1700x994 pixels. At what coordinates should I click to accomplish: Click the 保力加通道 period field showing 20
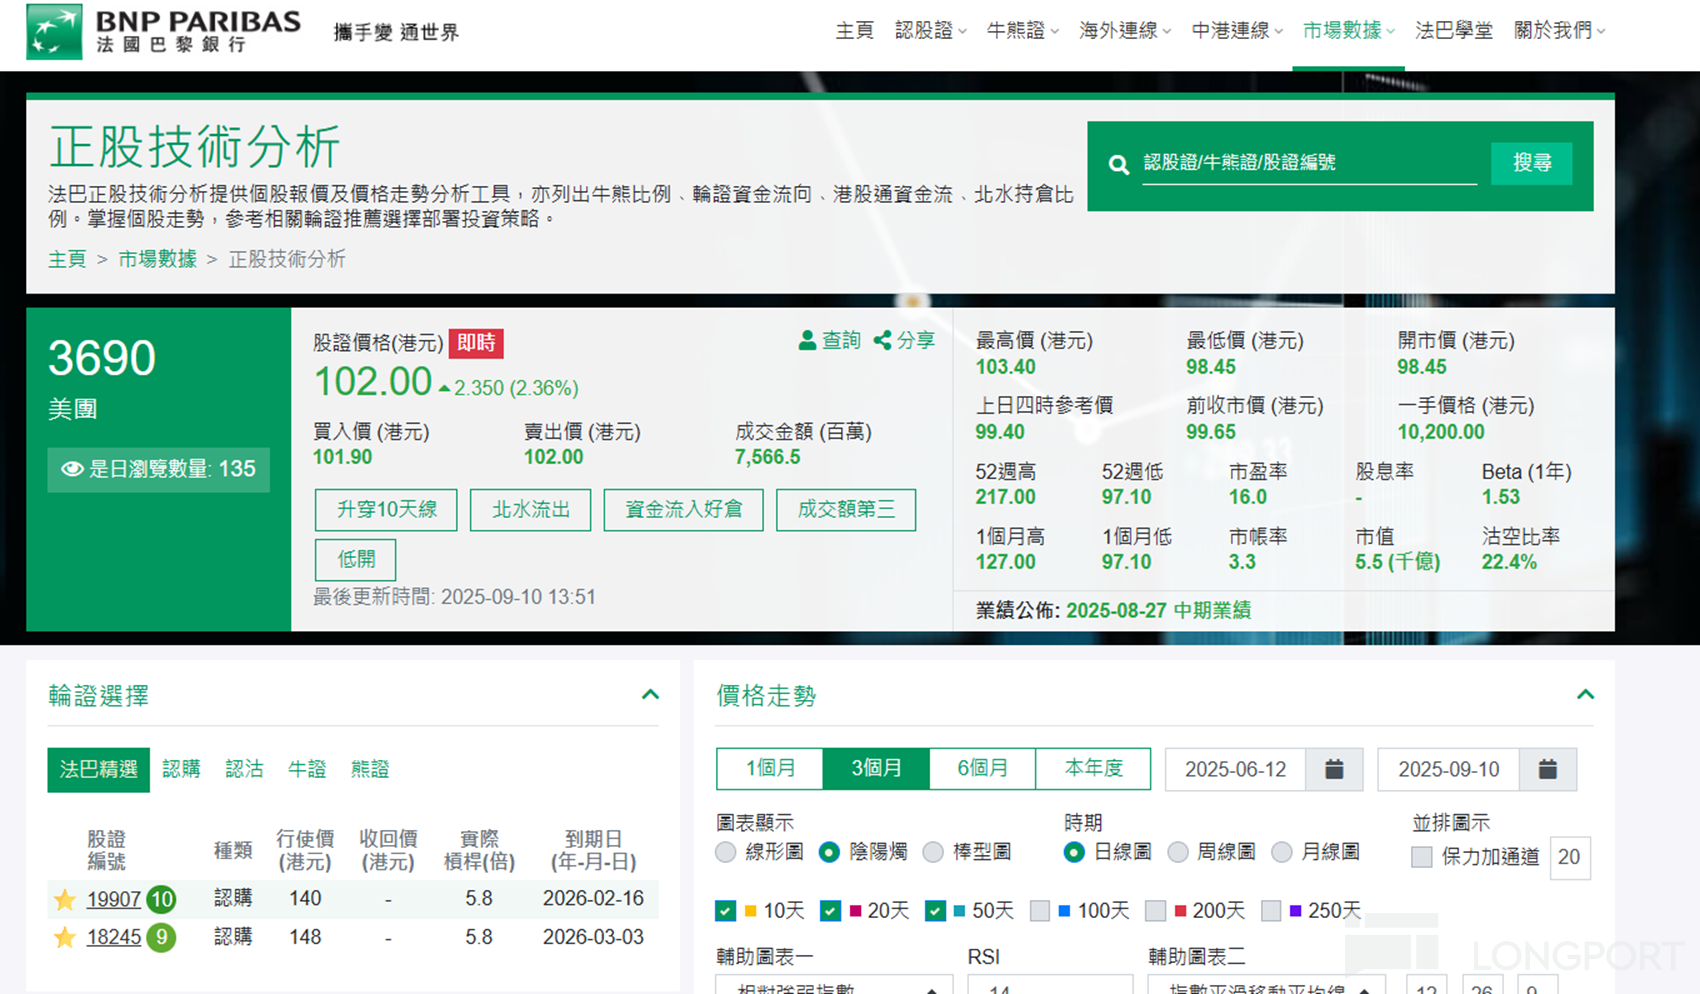[1569, 857]
